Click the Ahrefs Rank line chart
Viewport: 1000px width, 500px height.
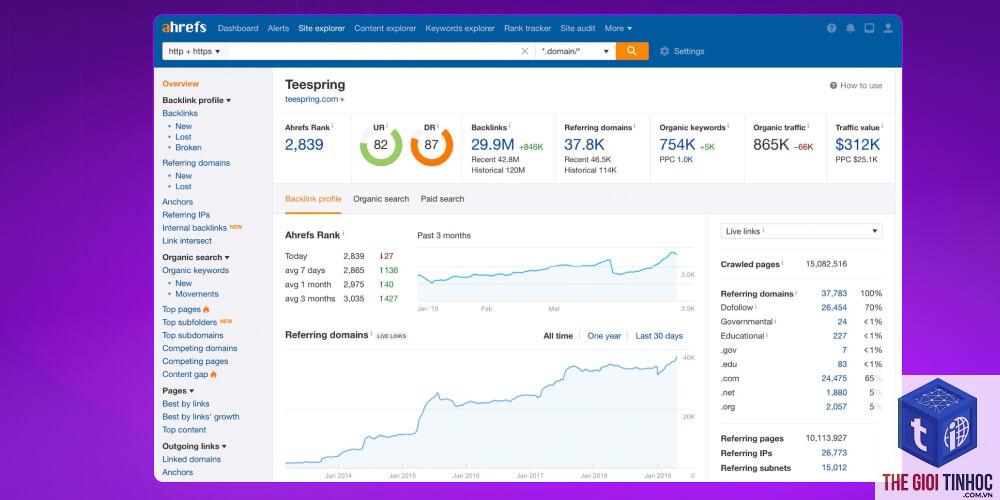tap(547, 276)
